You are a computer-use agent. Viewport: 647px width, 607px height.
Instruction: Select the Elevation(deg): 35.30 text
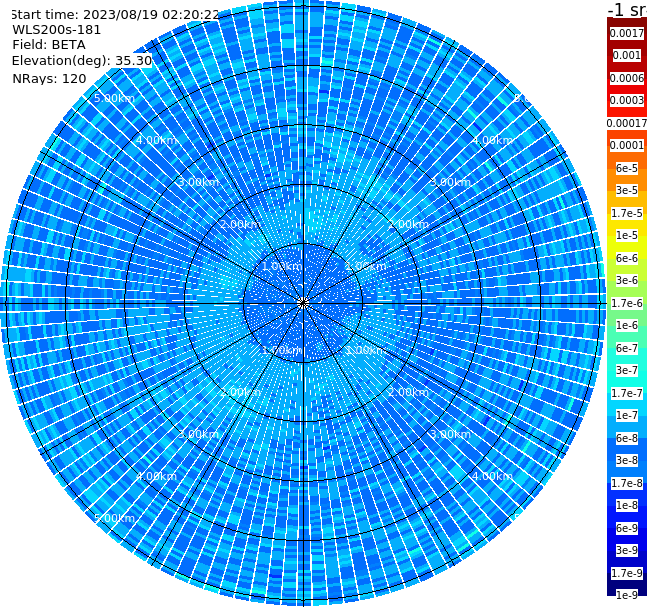point(82,61)
